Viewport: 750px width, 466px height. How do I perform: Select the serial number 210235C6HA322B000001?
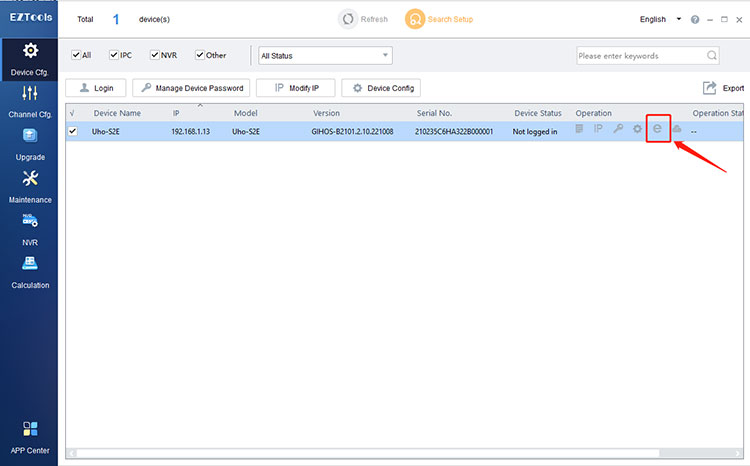click(454, 132)
